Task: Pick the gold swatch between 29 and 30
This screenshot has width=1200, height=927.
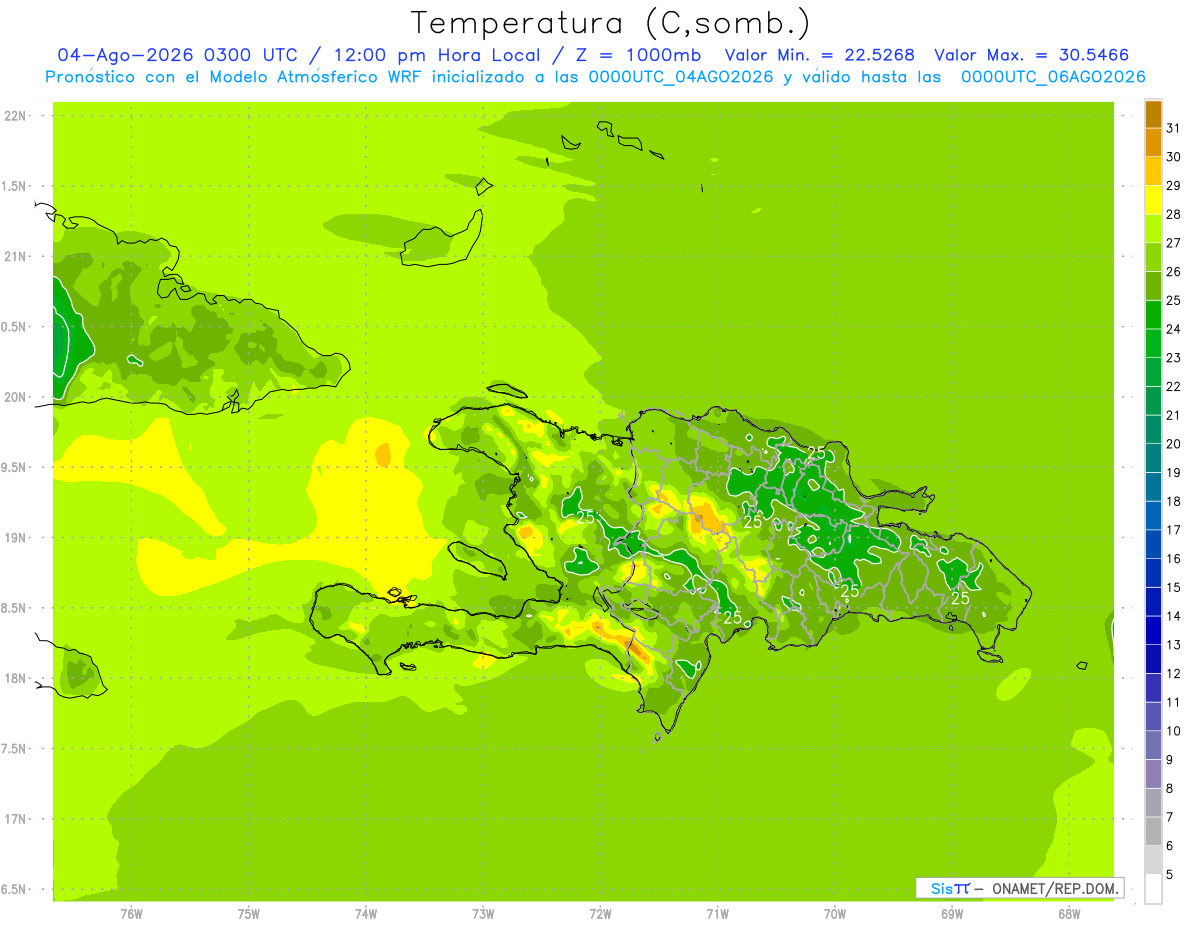Action: pos(1153,171)
